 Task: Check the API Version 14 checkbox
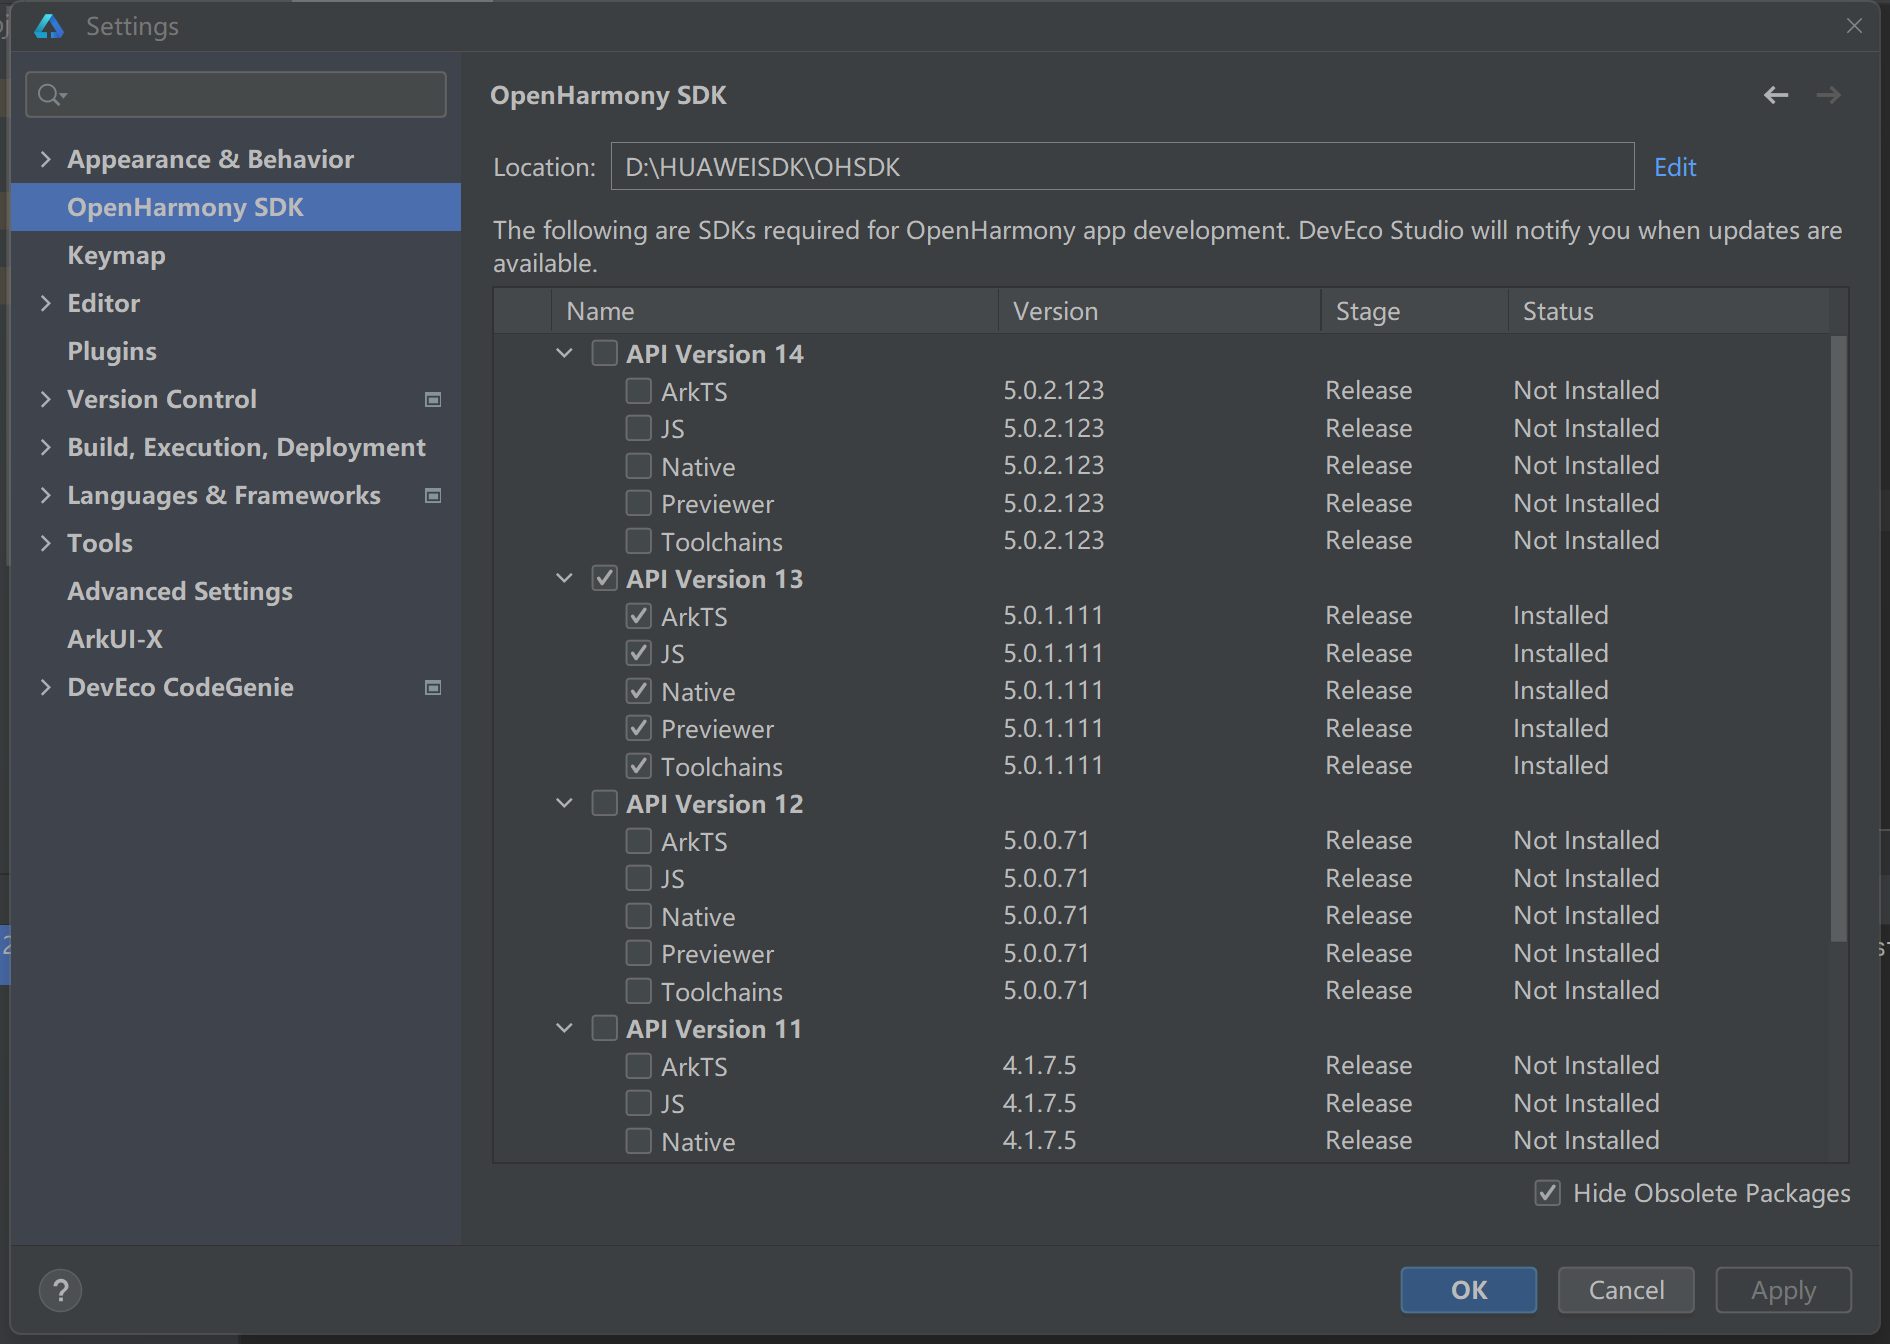[x=604, y=353]
